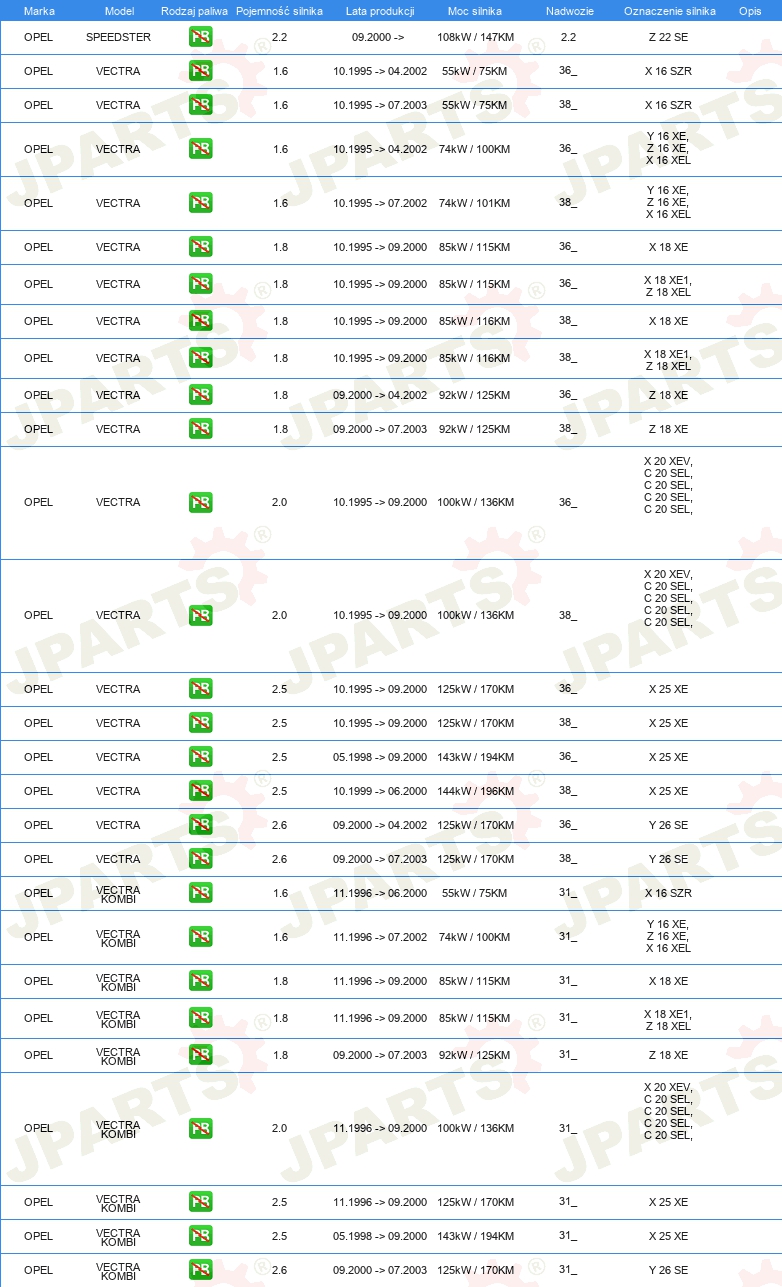Screen dimensions: 782x1287
Task: Click the Rodzaj paliwa column header
Action: [x=194, y=11]
